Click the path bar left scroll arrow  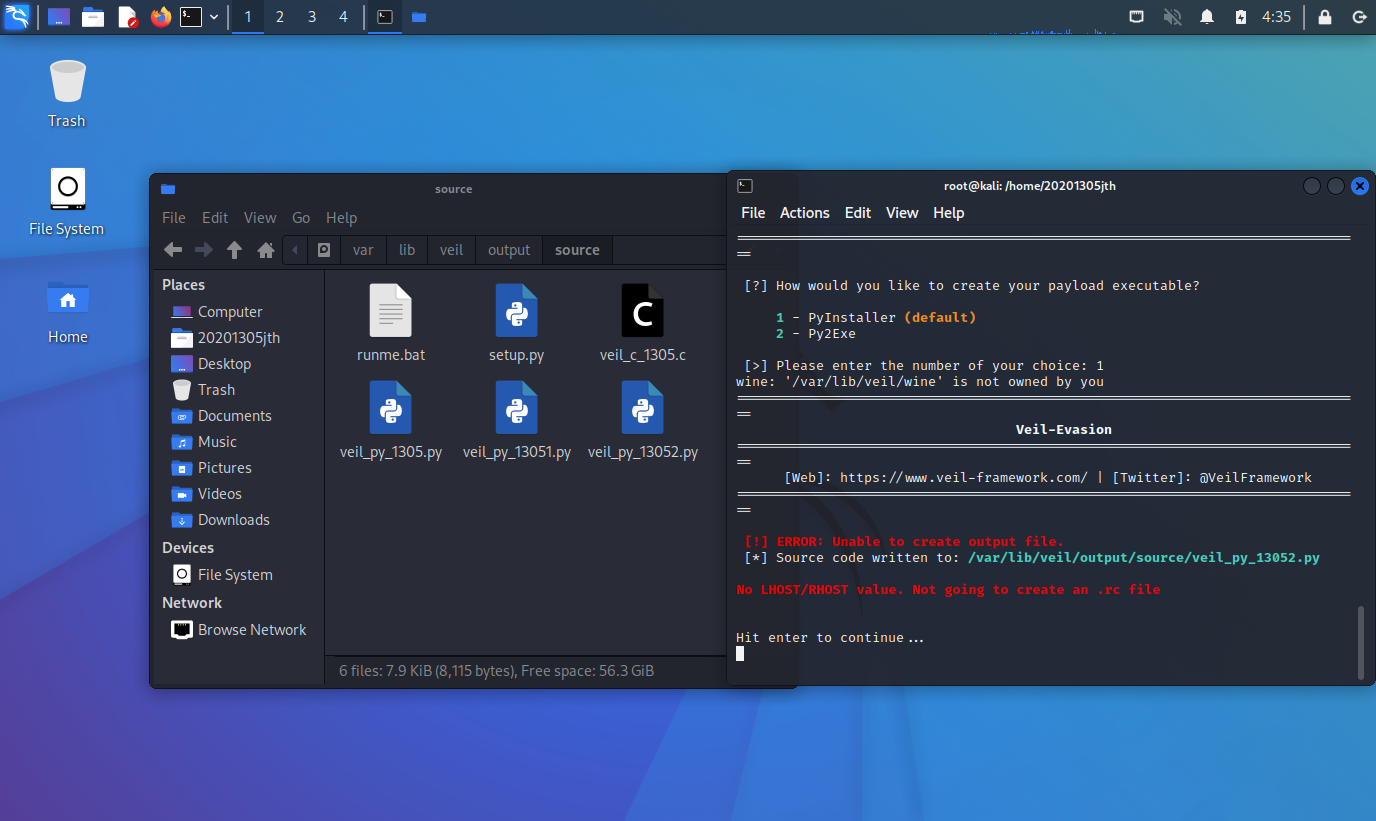[x=296, y=250]
